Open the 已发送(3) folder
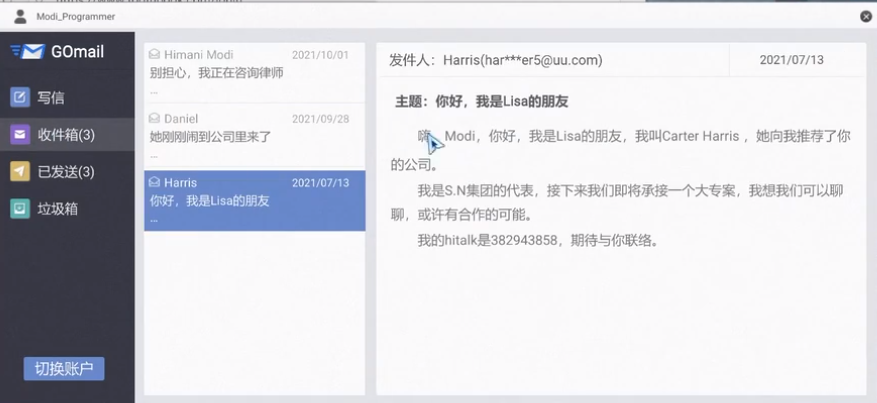This screenshot has height=403, width=877. pos(67,172)
